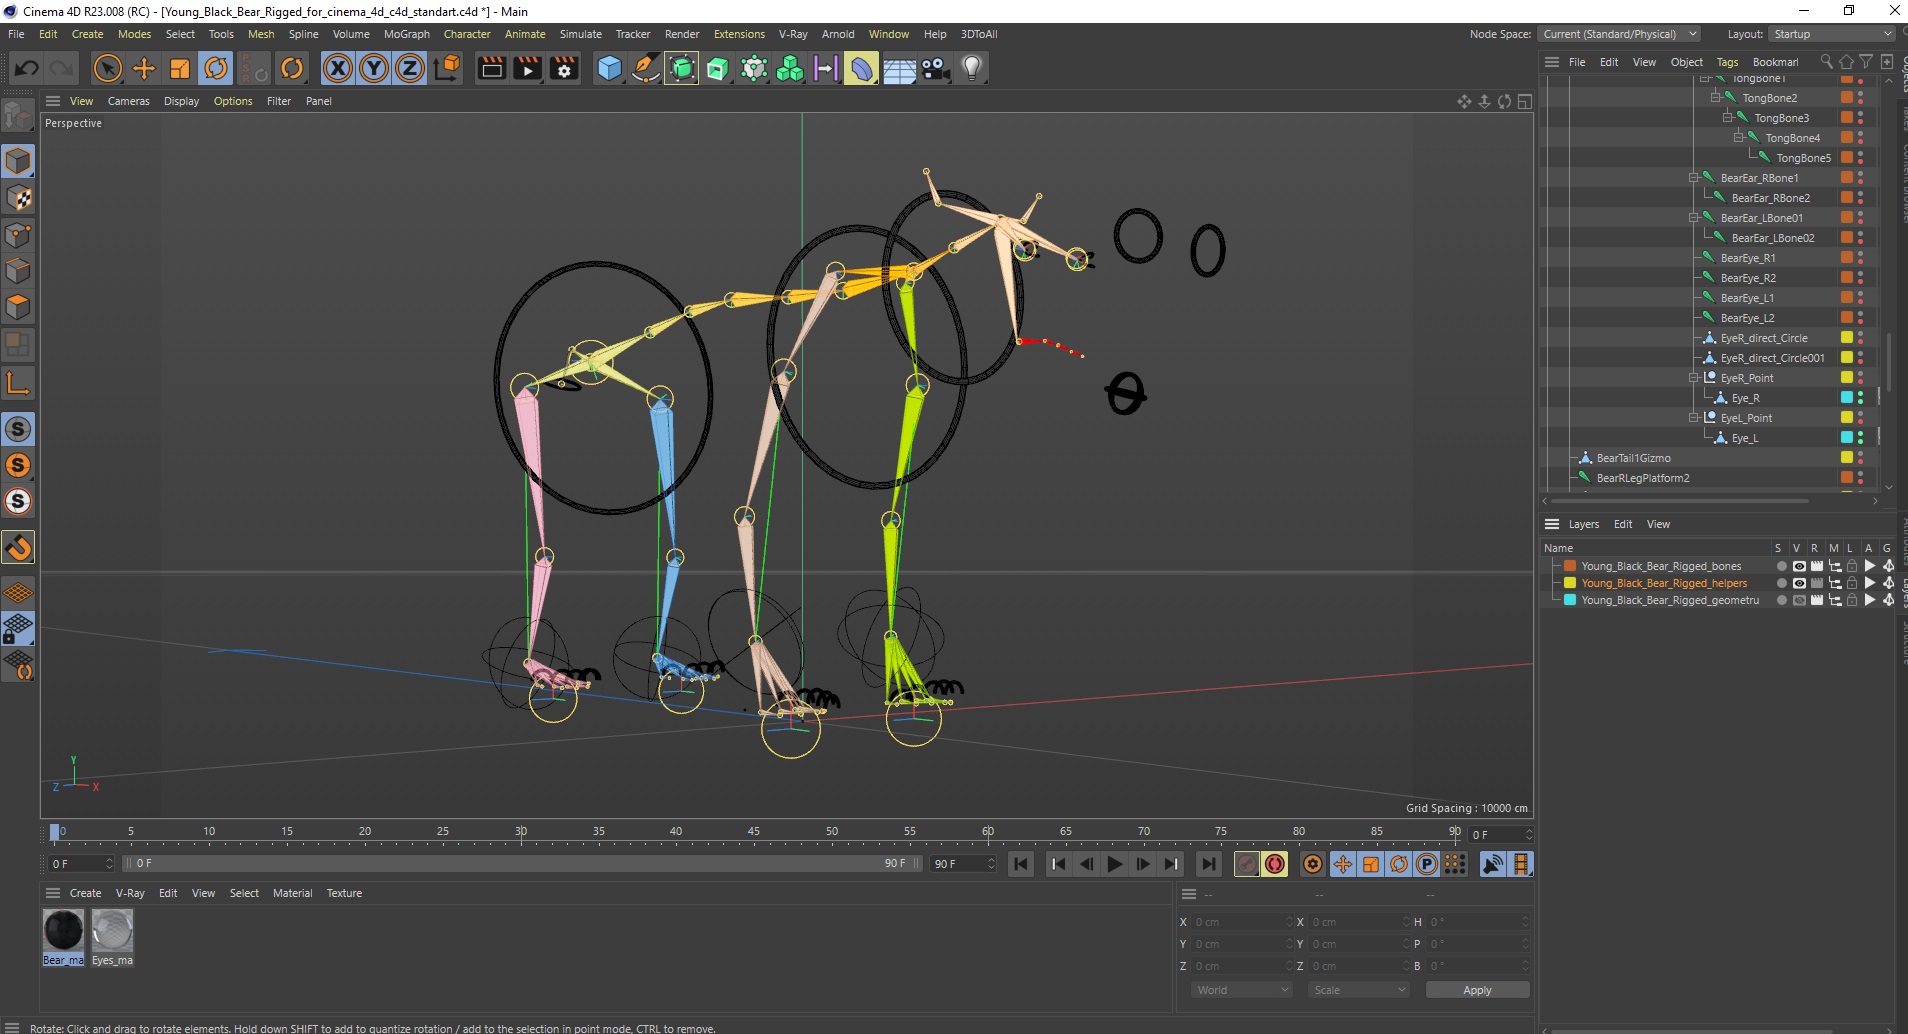Toggle Enable Snap magnet icon
The width and height of the screenshot is (1908, 1034).
[18, 547]
